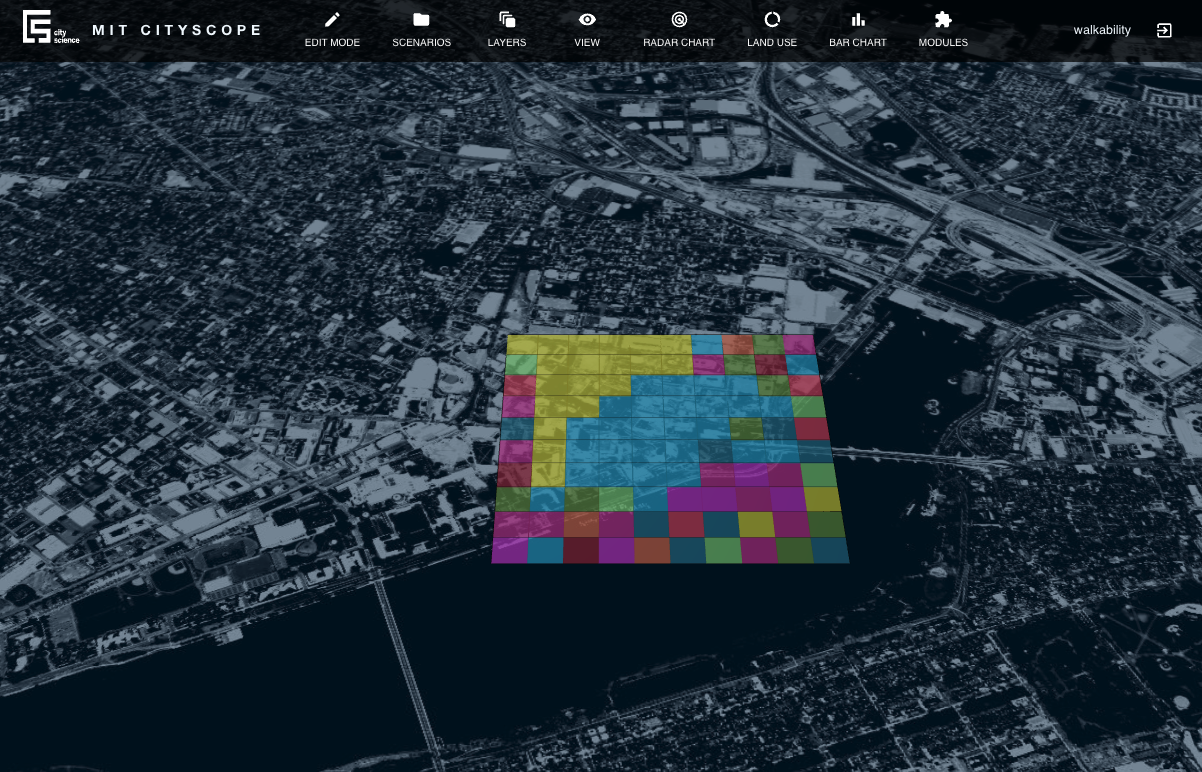Select the Edit Mode pencil icon
The image size is (1202, 772).
pos(332,18)
